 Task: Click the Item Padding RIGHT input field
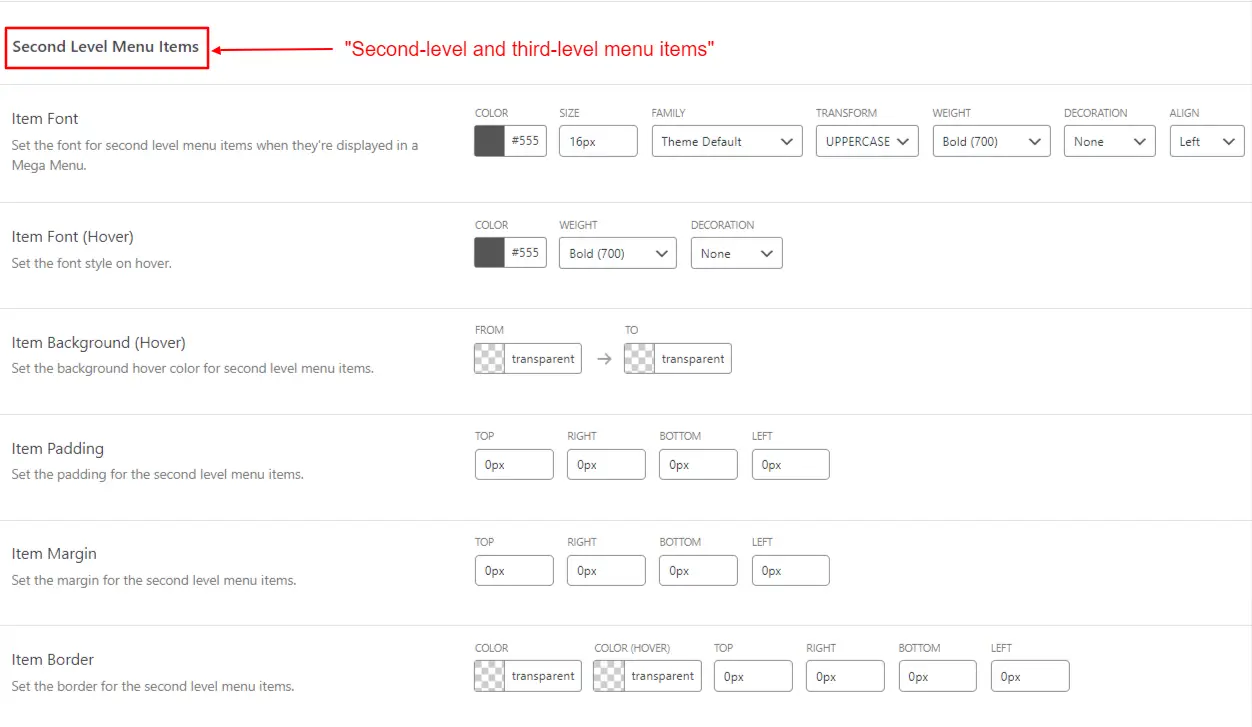606,464
